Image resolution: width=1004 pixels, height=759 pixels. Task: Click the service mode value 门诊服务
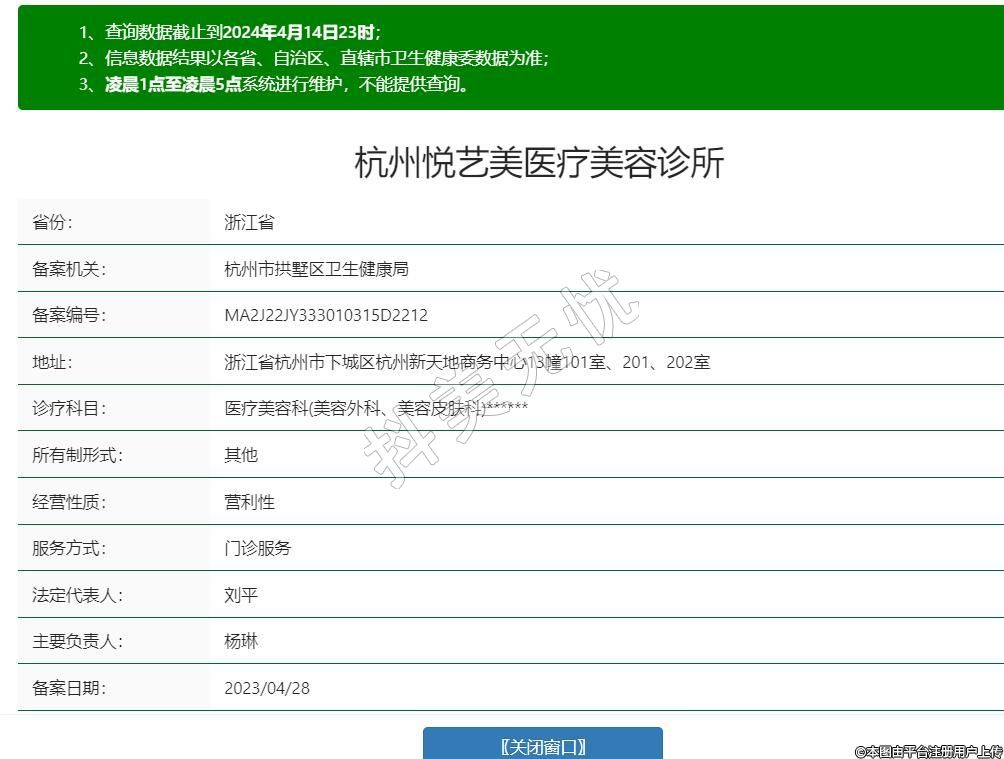tap(258, 548)
